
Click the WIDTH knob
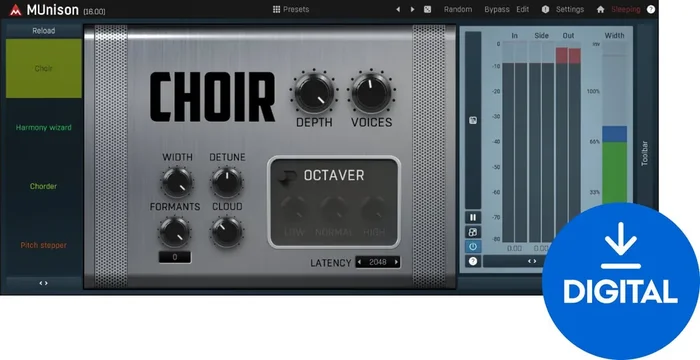pos(177,182)
